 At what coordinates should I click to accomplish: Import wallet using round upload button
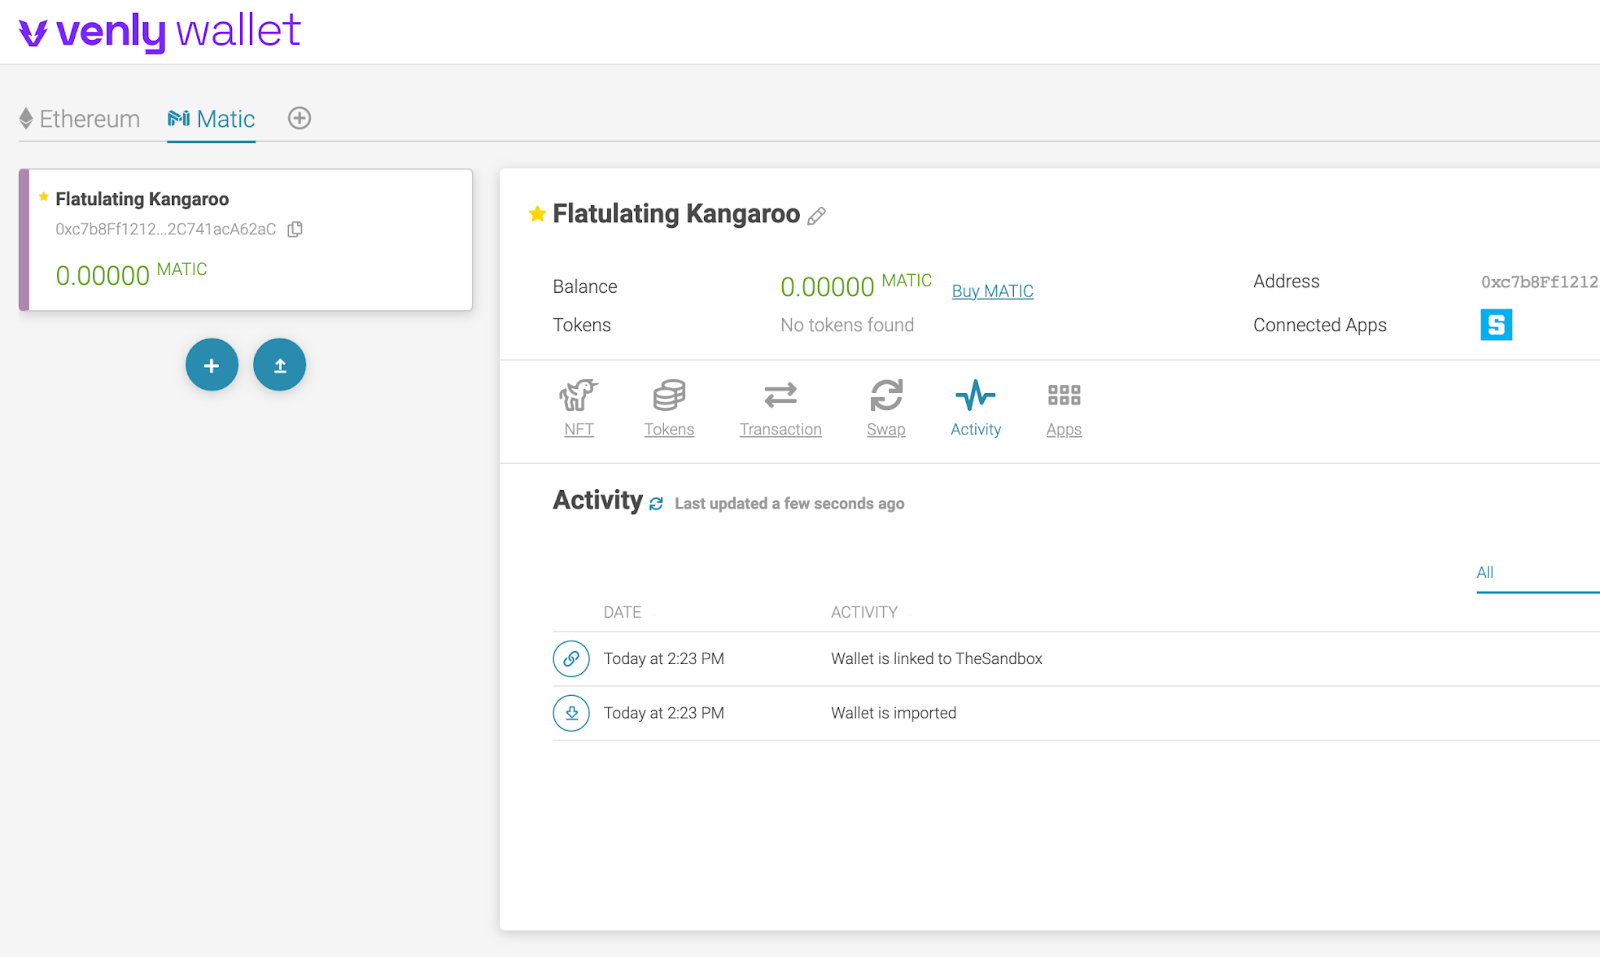[x=280, y=365]
